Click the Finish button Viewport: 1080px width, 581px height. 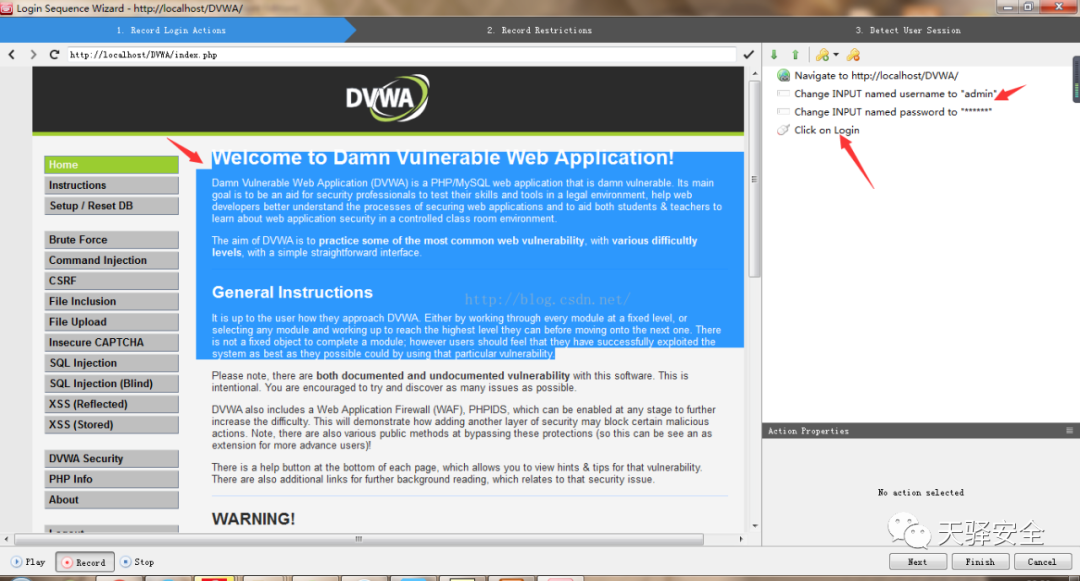980,562
